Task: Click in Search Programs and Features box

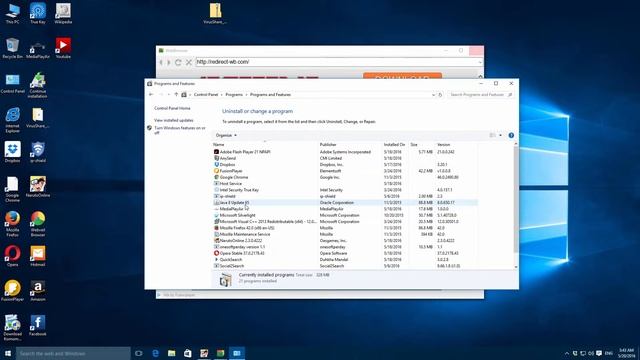Action: (480, 95)
